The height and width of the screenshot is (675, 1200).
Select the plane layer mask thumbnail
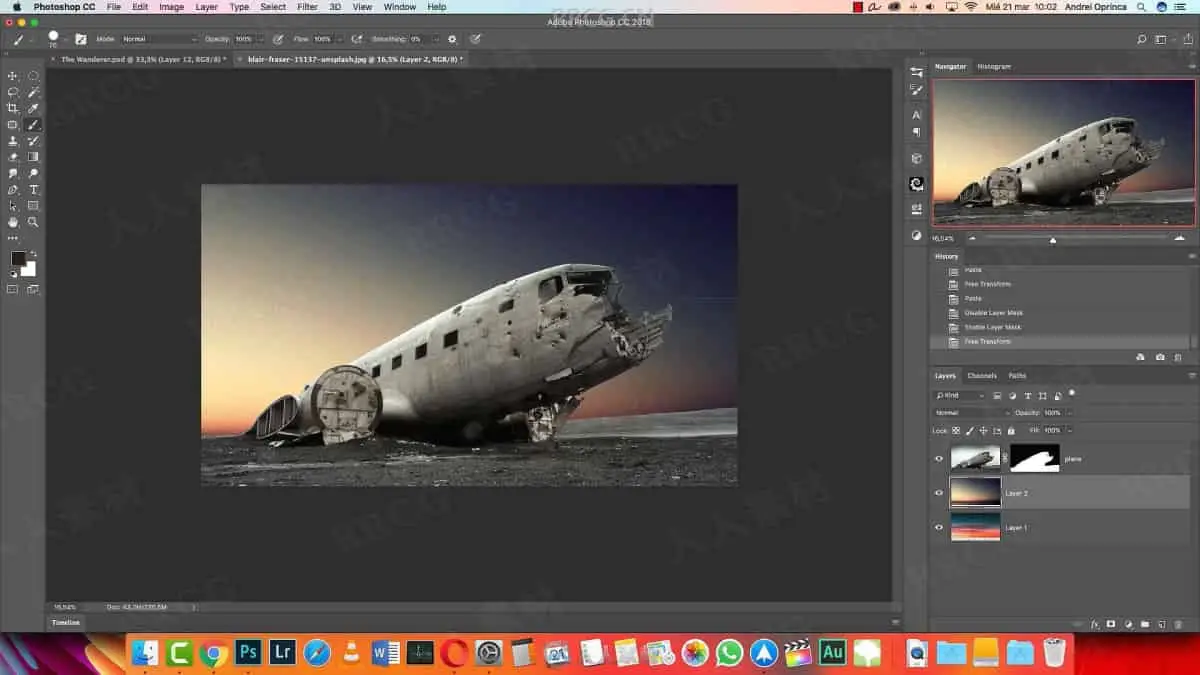1034,458
